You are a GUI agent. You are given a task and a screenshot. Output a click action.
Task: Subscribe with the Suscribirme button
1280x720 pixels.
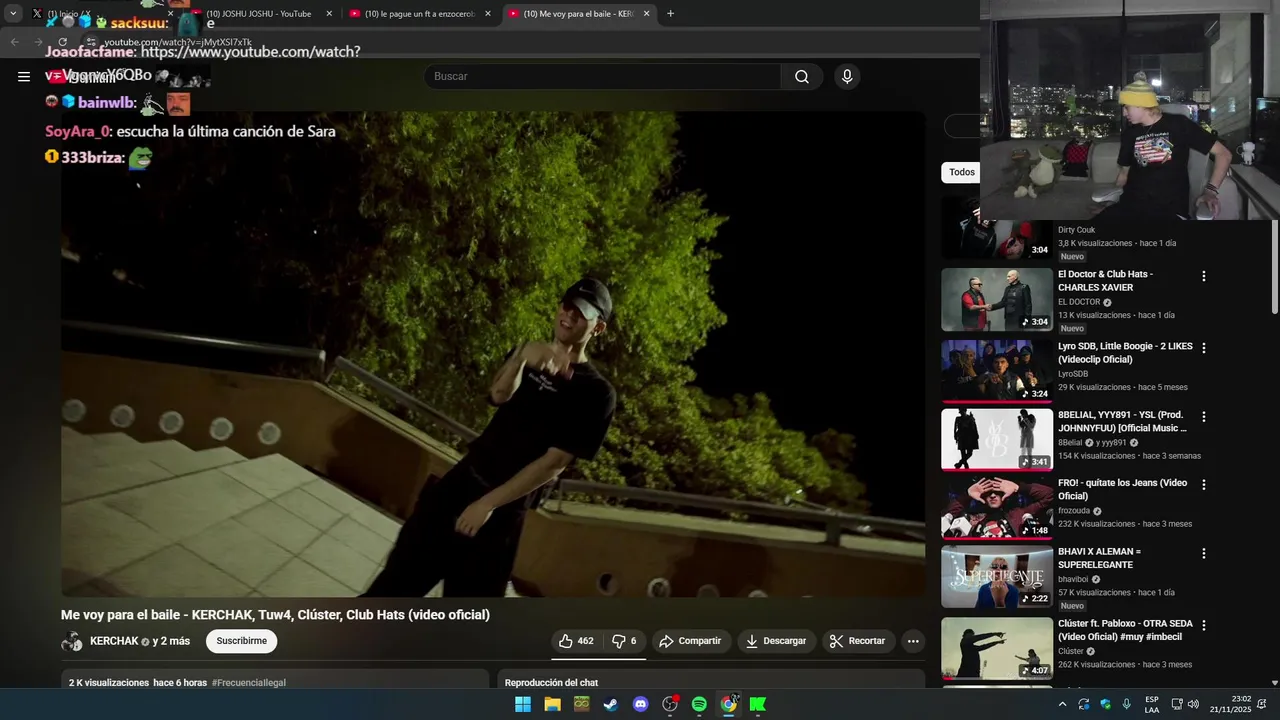[242, 641]
